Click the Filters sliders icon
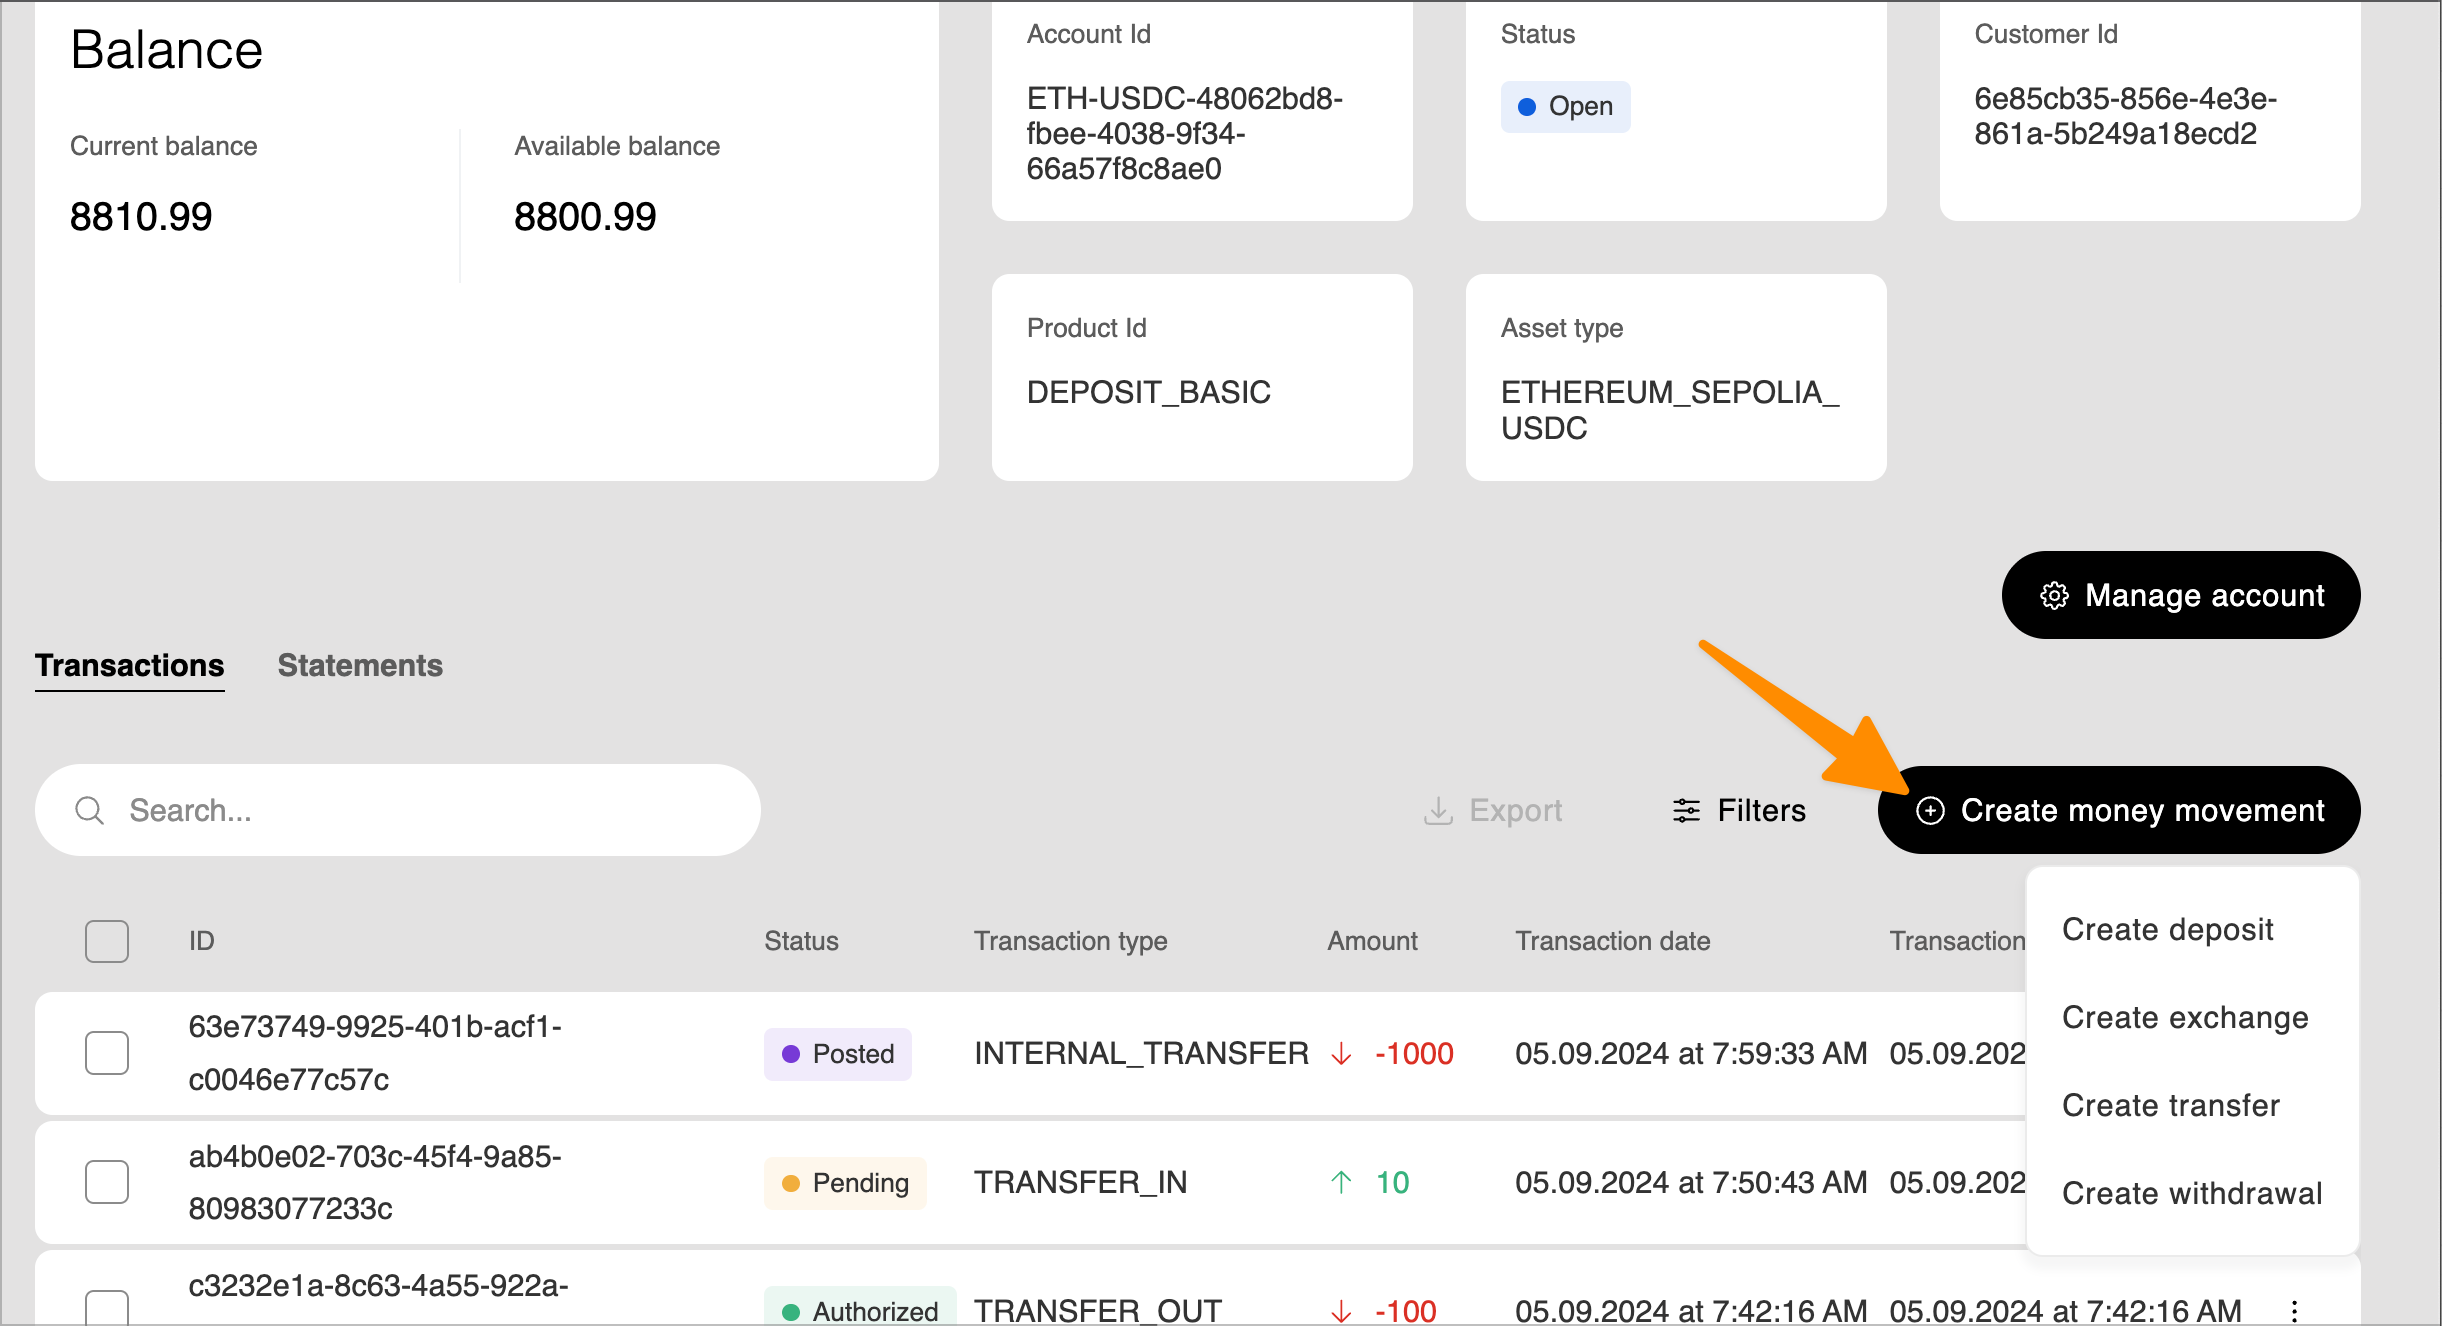The image size is (2442, 1326). coord(1686,811)
